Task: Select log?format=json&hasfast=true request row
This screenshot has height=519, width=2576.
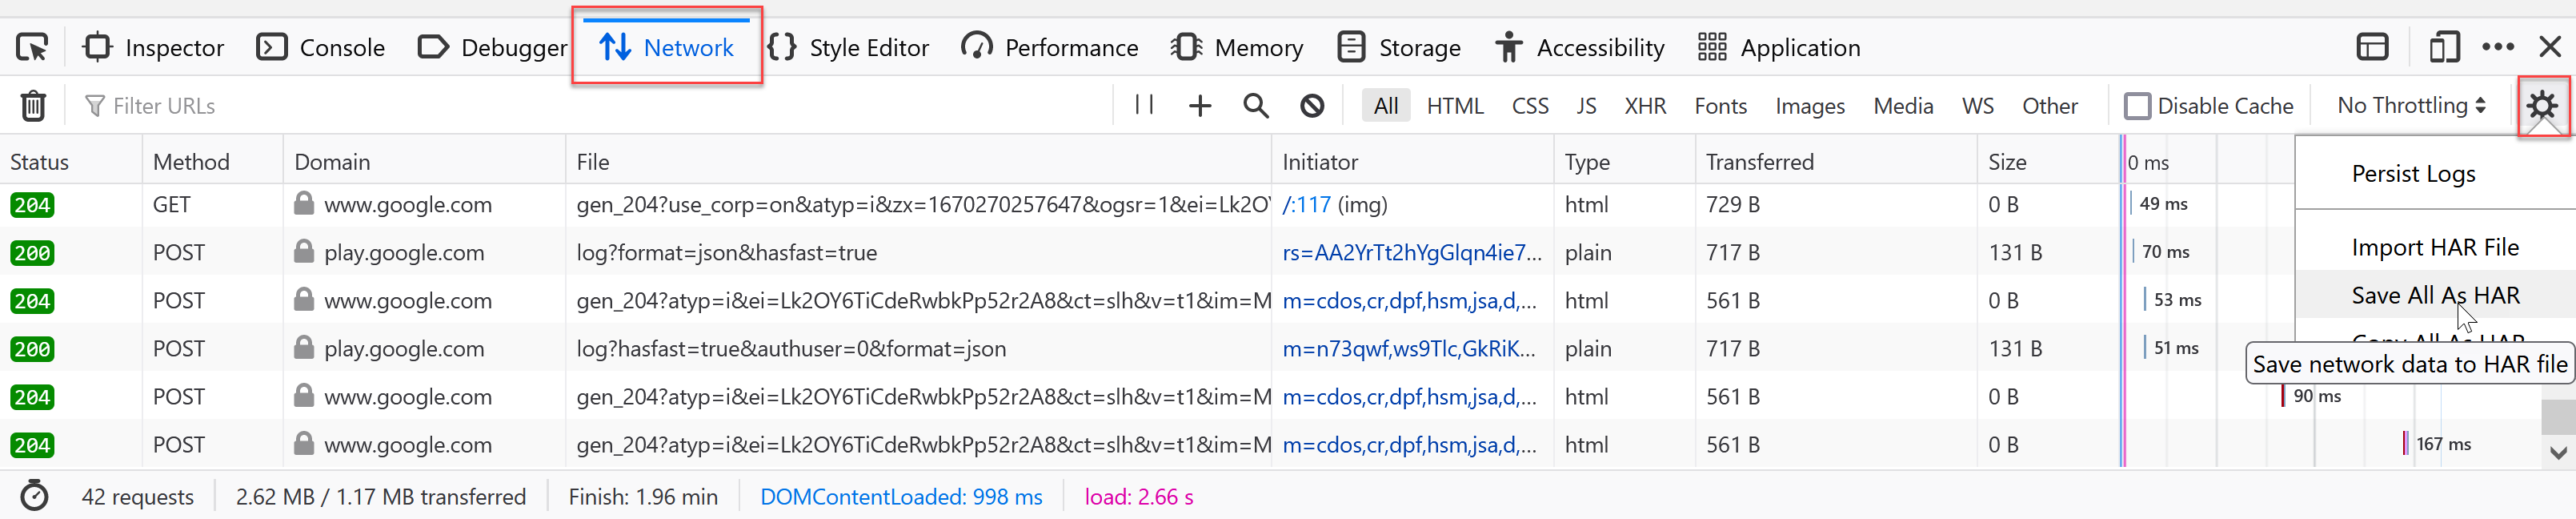Action: click(x=1147, y=253)
